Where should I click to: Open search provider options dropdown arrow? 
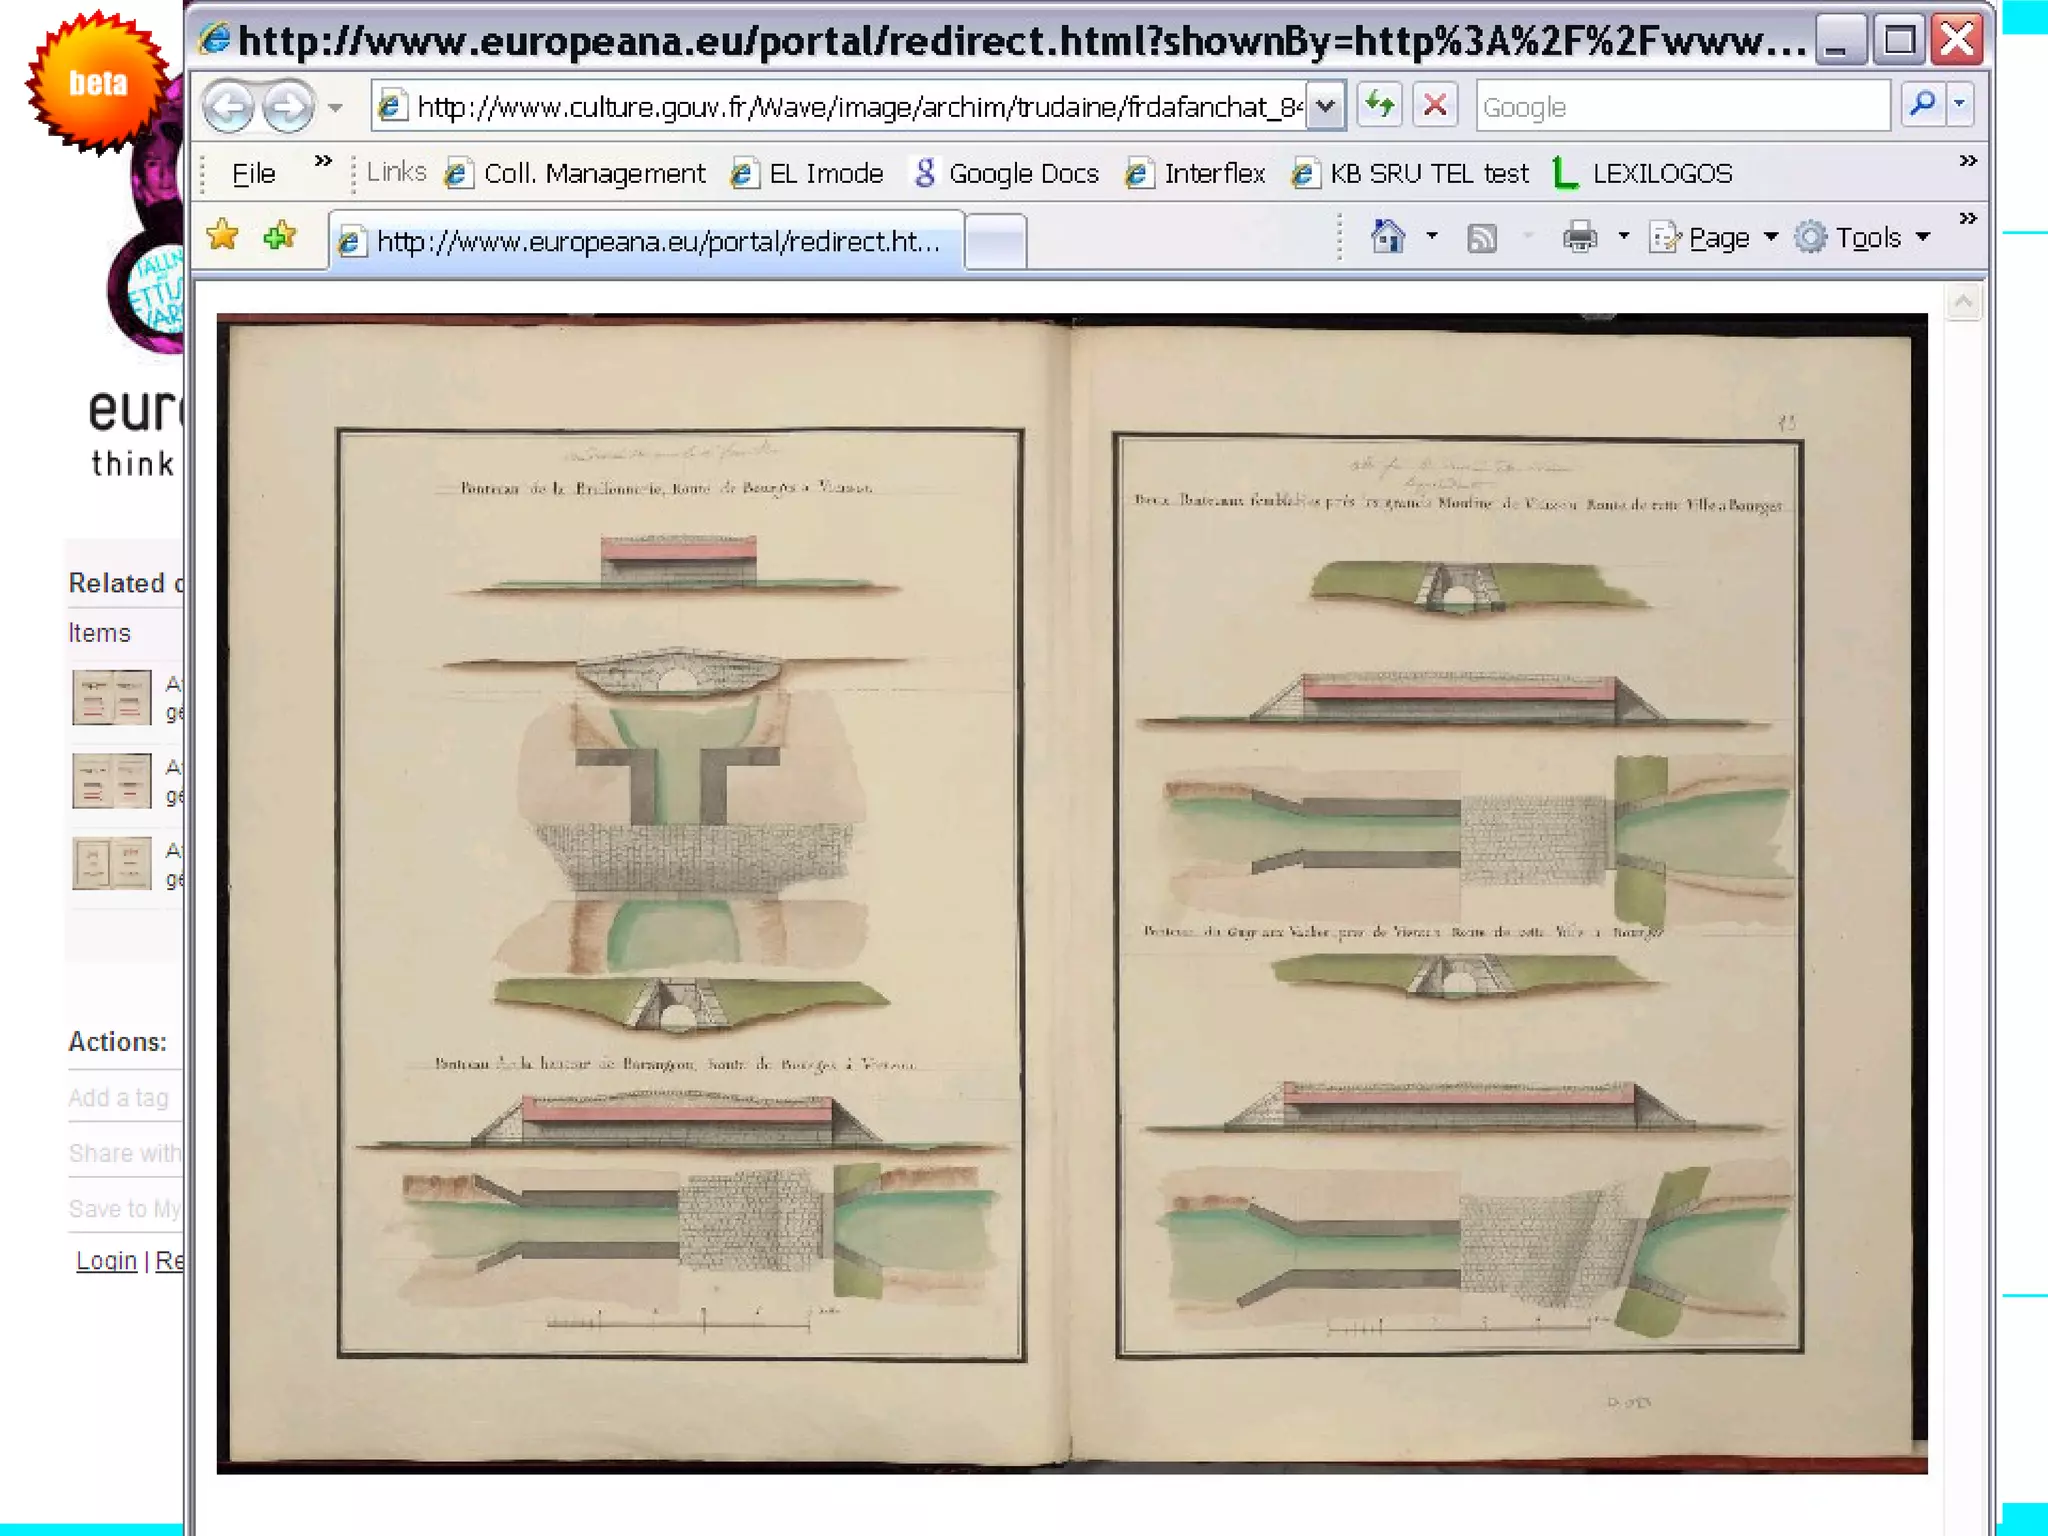(1959, 104)
